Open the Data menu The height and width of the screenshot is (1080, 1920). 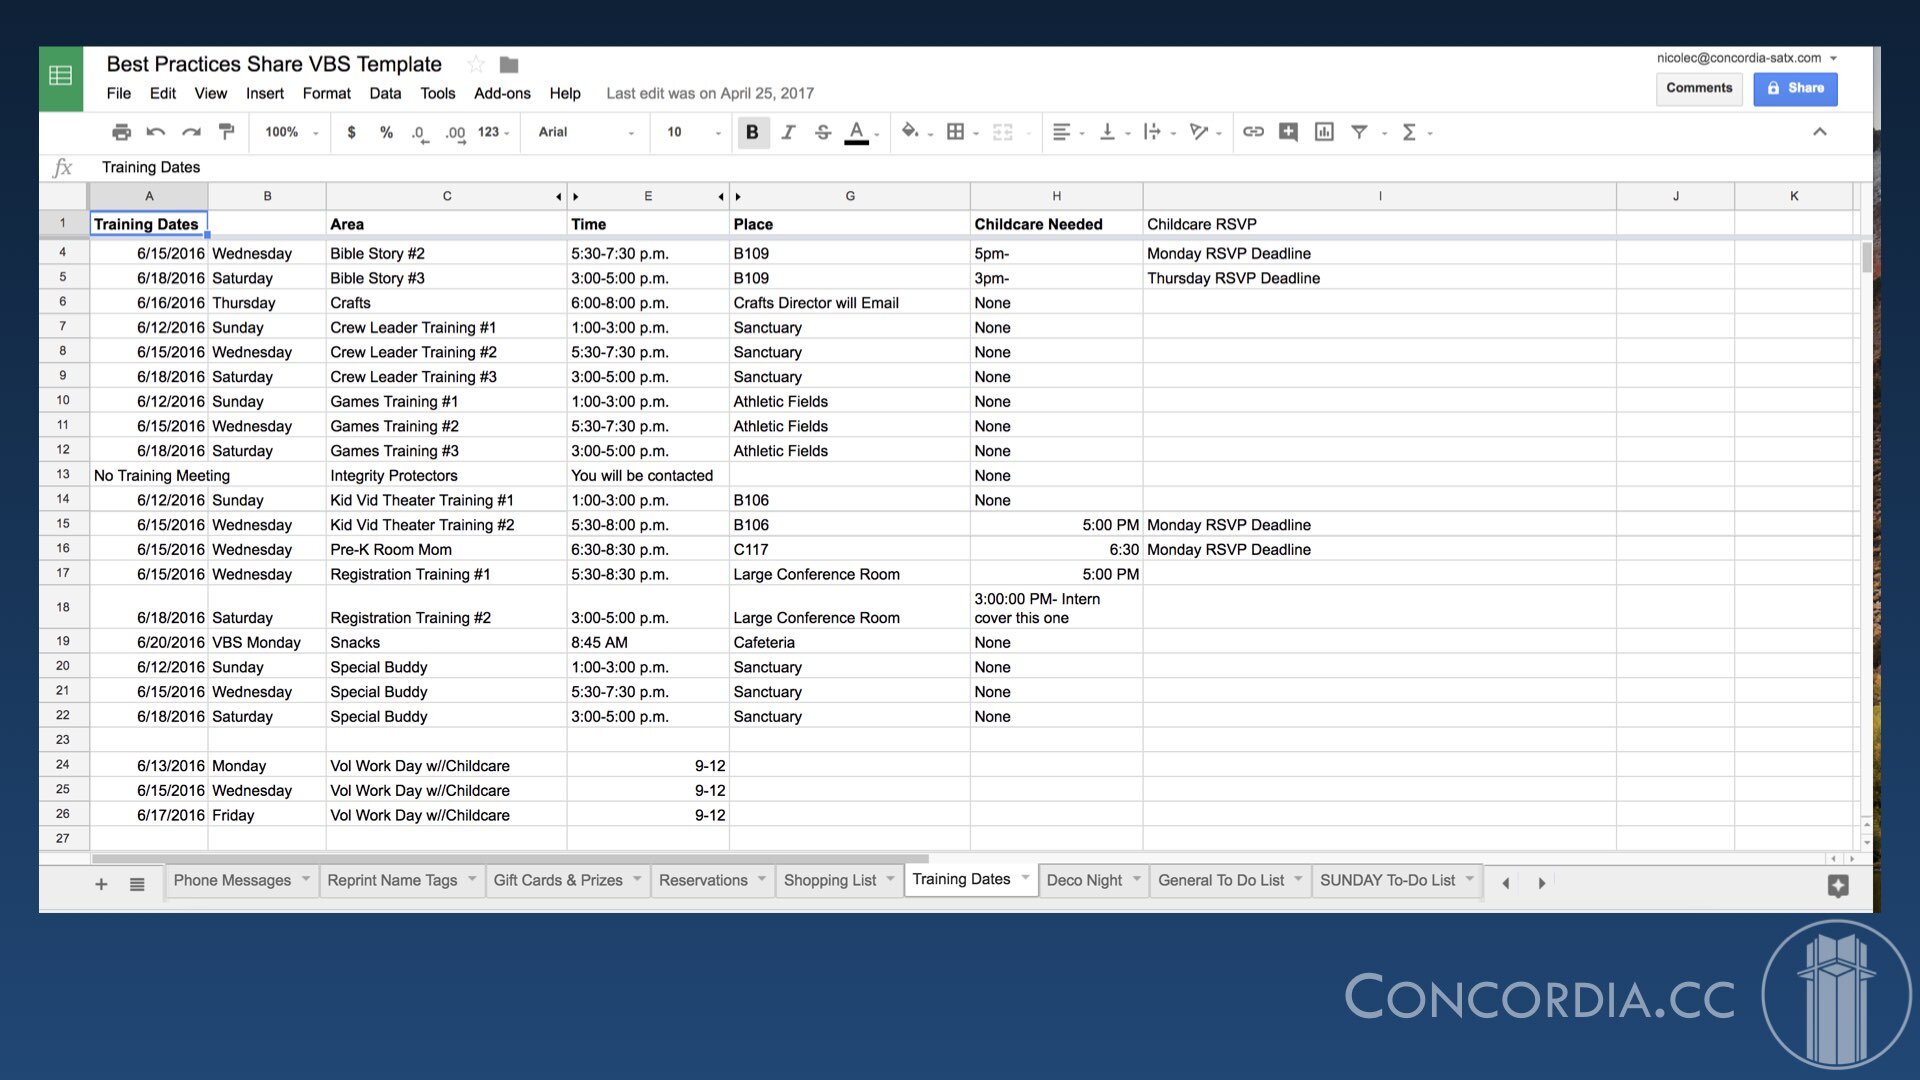click(385, 93)
